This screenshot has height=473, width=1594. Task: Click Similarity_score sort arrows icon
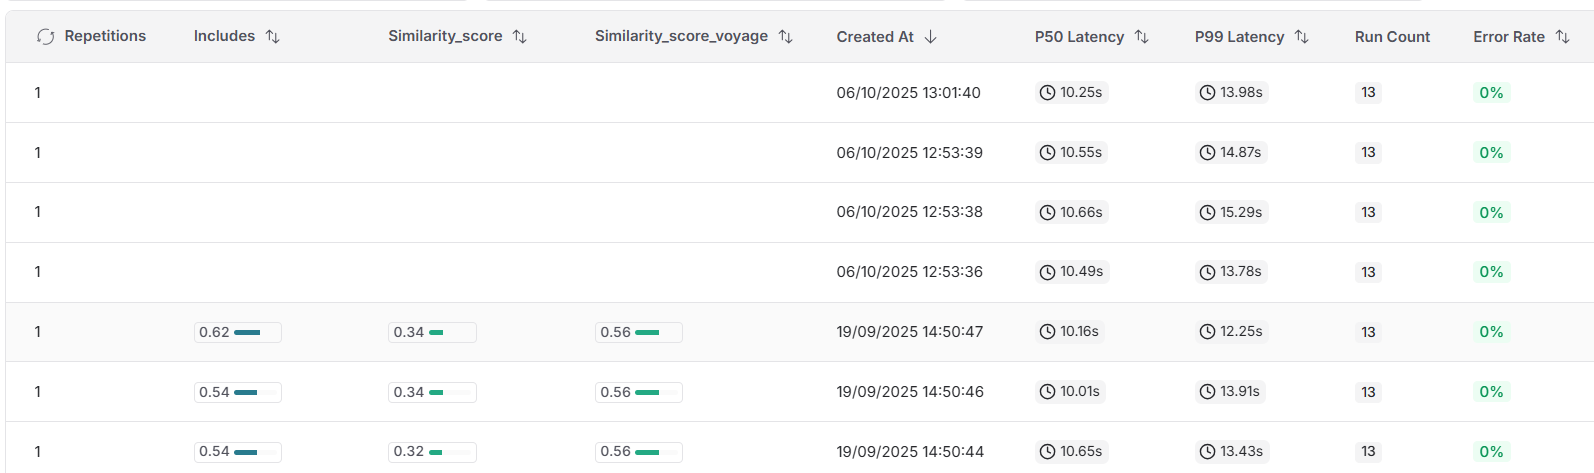[519, 37]
